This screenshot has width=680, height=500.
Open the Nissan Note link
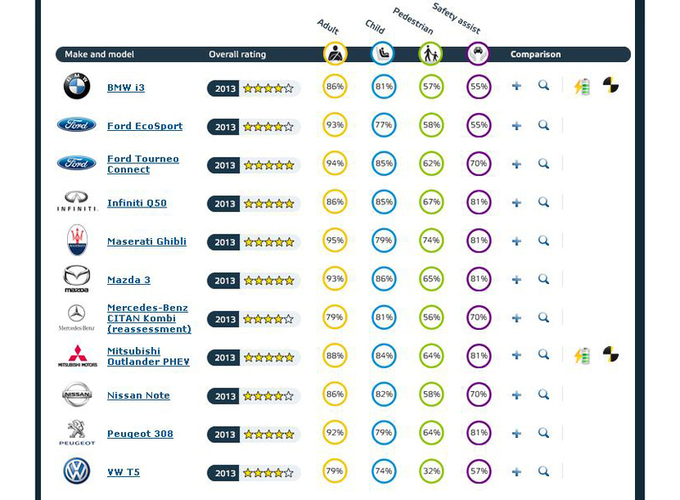[x=138, y=395]
